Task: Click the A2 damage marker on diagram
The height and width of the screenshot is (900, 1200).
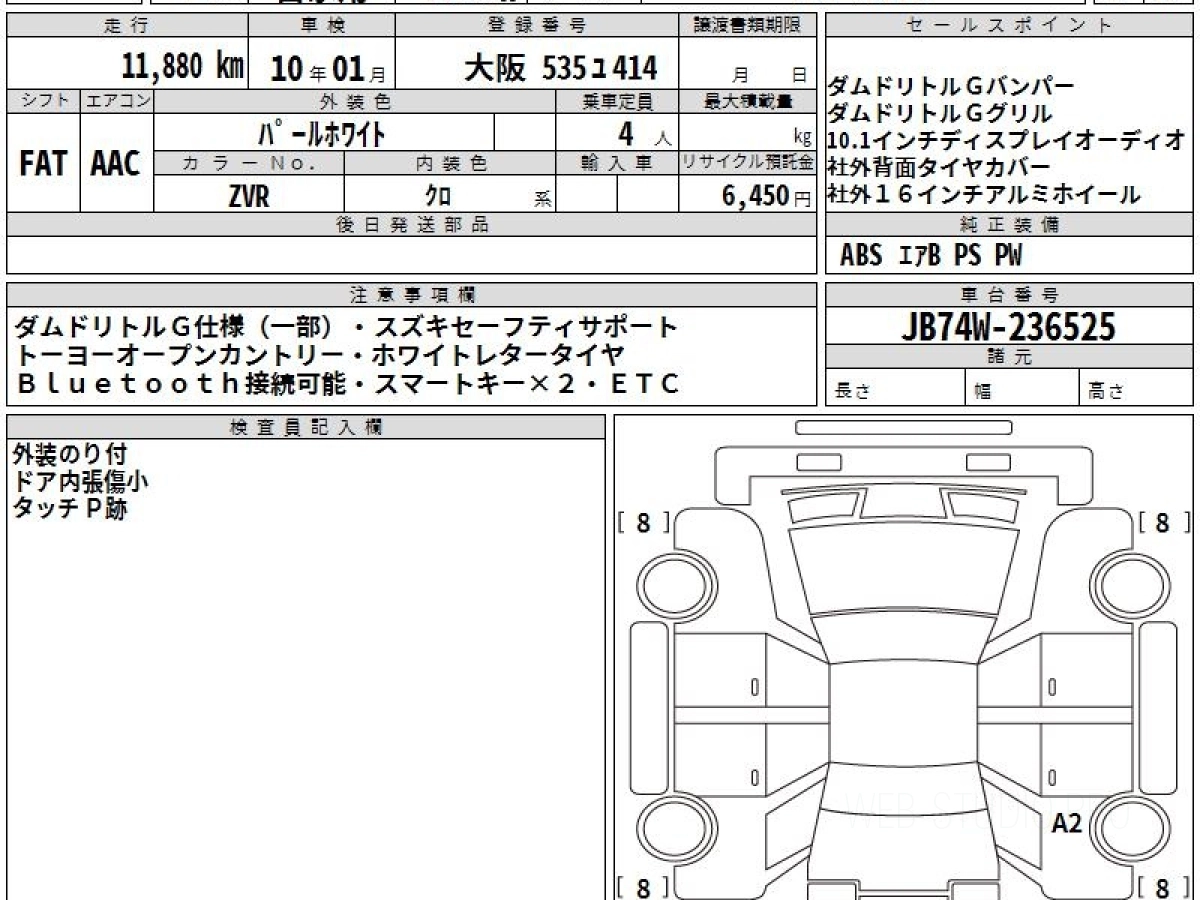Action: tap(1066, 824)
